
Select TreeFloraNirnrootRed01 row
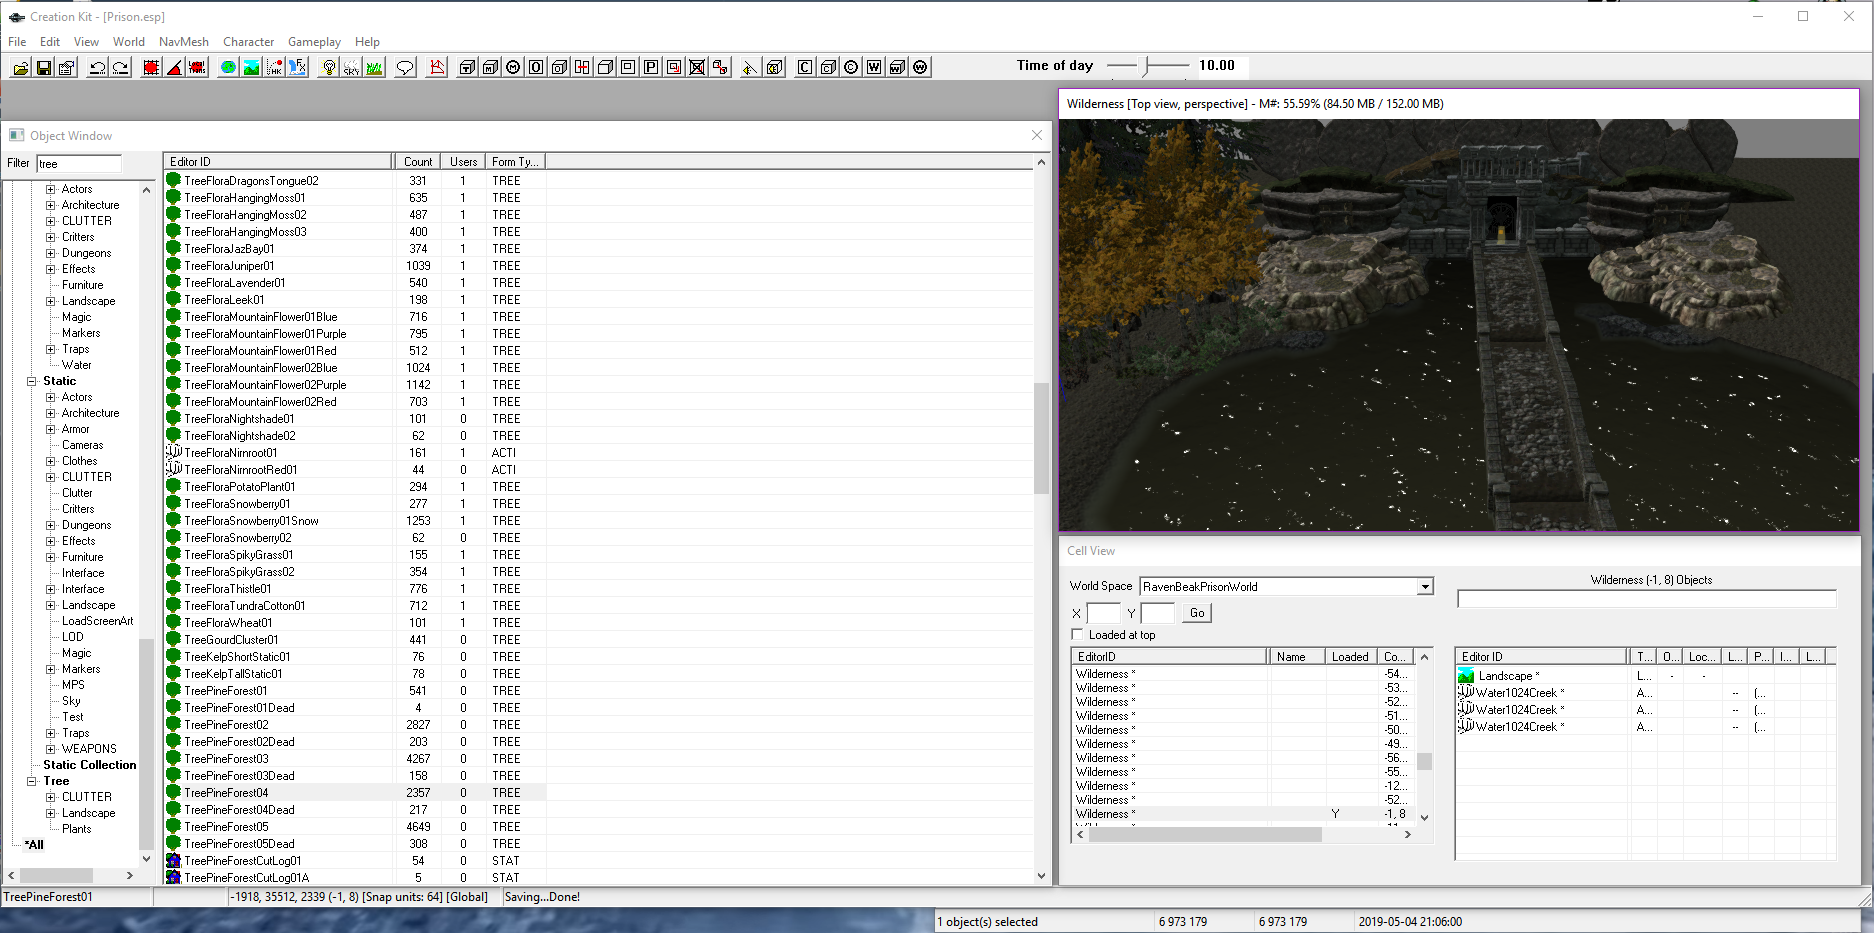point(355,470)
